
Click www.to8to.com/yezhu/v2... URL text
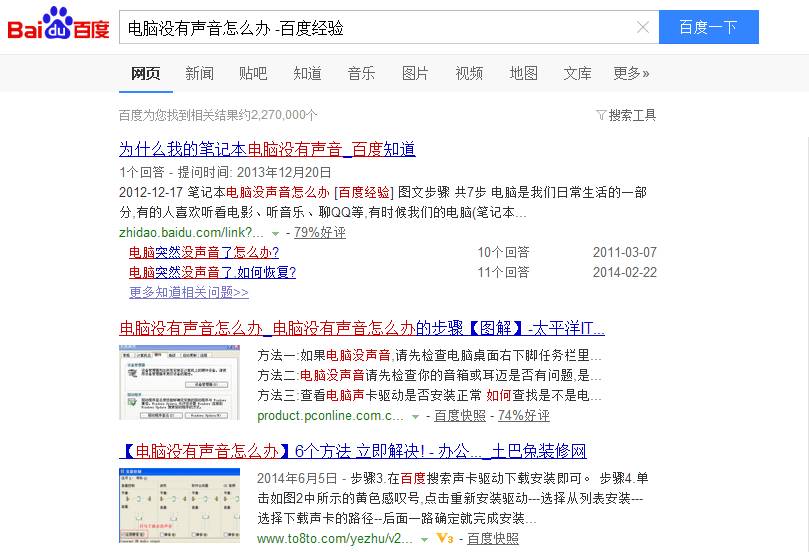335,539
